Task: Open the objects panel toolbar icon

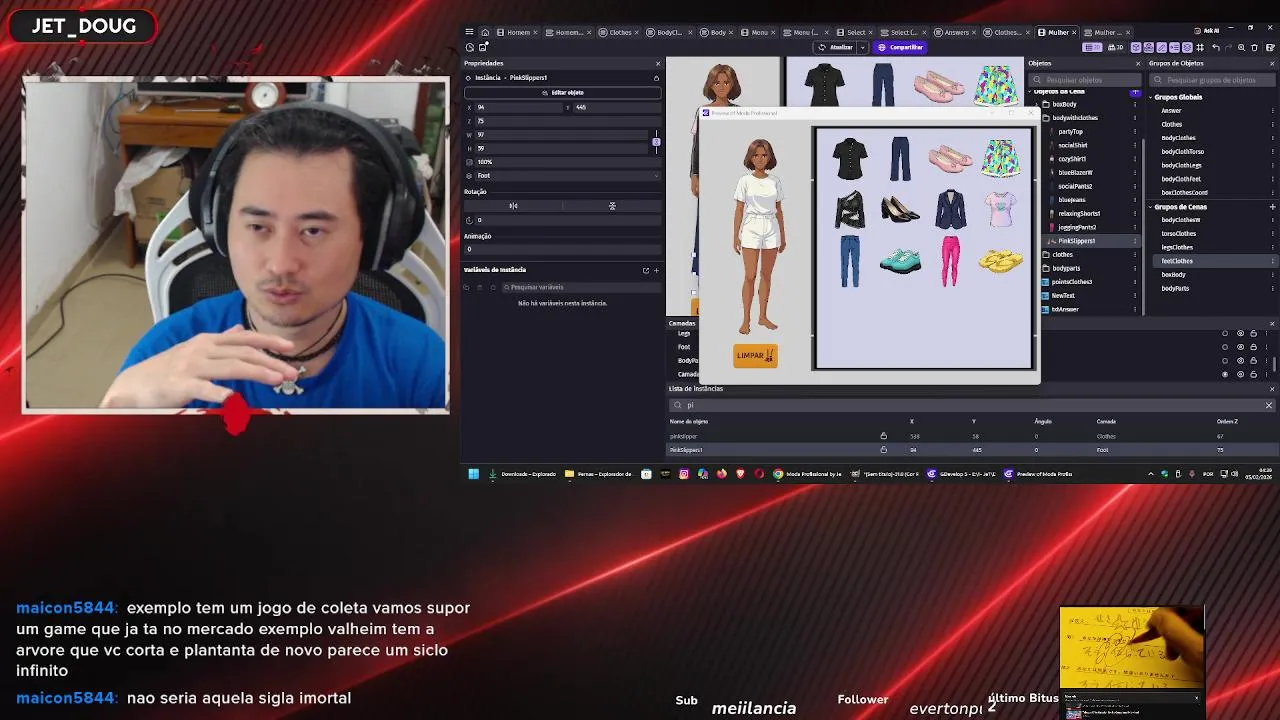Action: tap(1136, 47)
